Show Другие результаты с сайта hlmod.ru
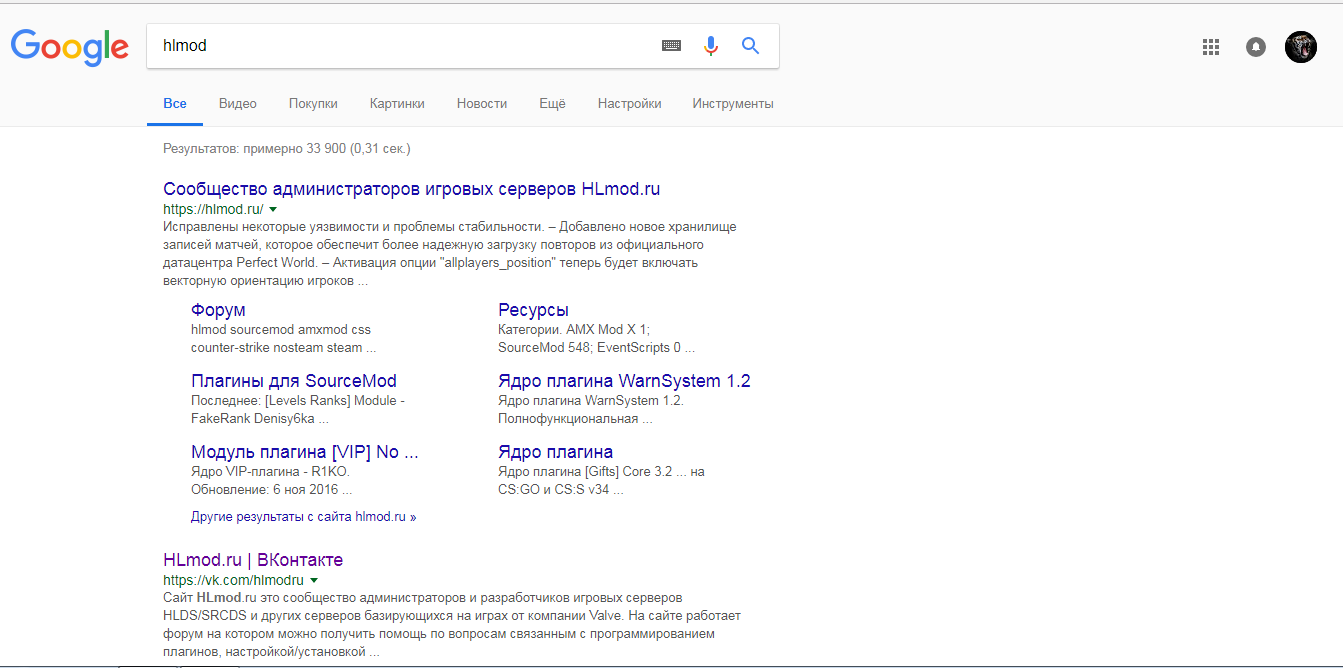 point(304,517)
